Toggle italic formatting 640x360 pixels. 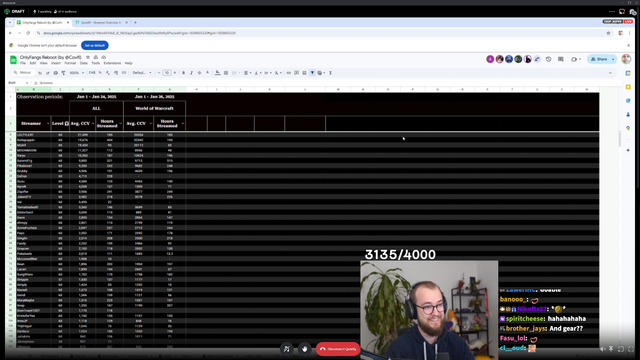click(x=191, y=73)
